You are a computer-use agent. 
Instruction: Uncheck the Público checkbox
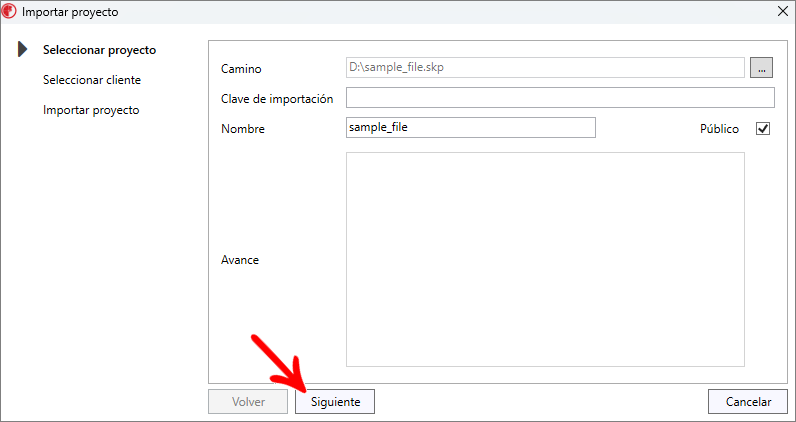pos(763,129)
